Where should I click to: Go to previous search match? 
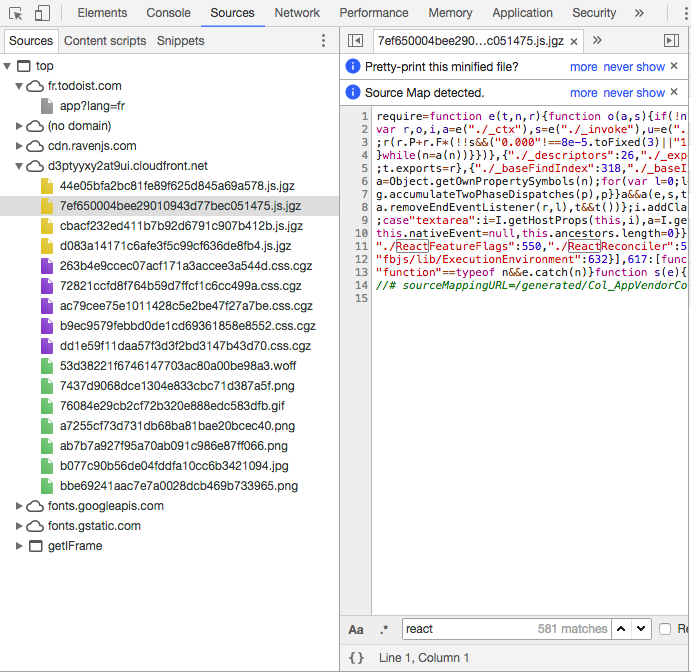pyautogui.click(x=621, y=629)
